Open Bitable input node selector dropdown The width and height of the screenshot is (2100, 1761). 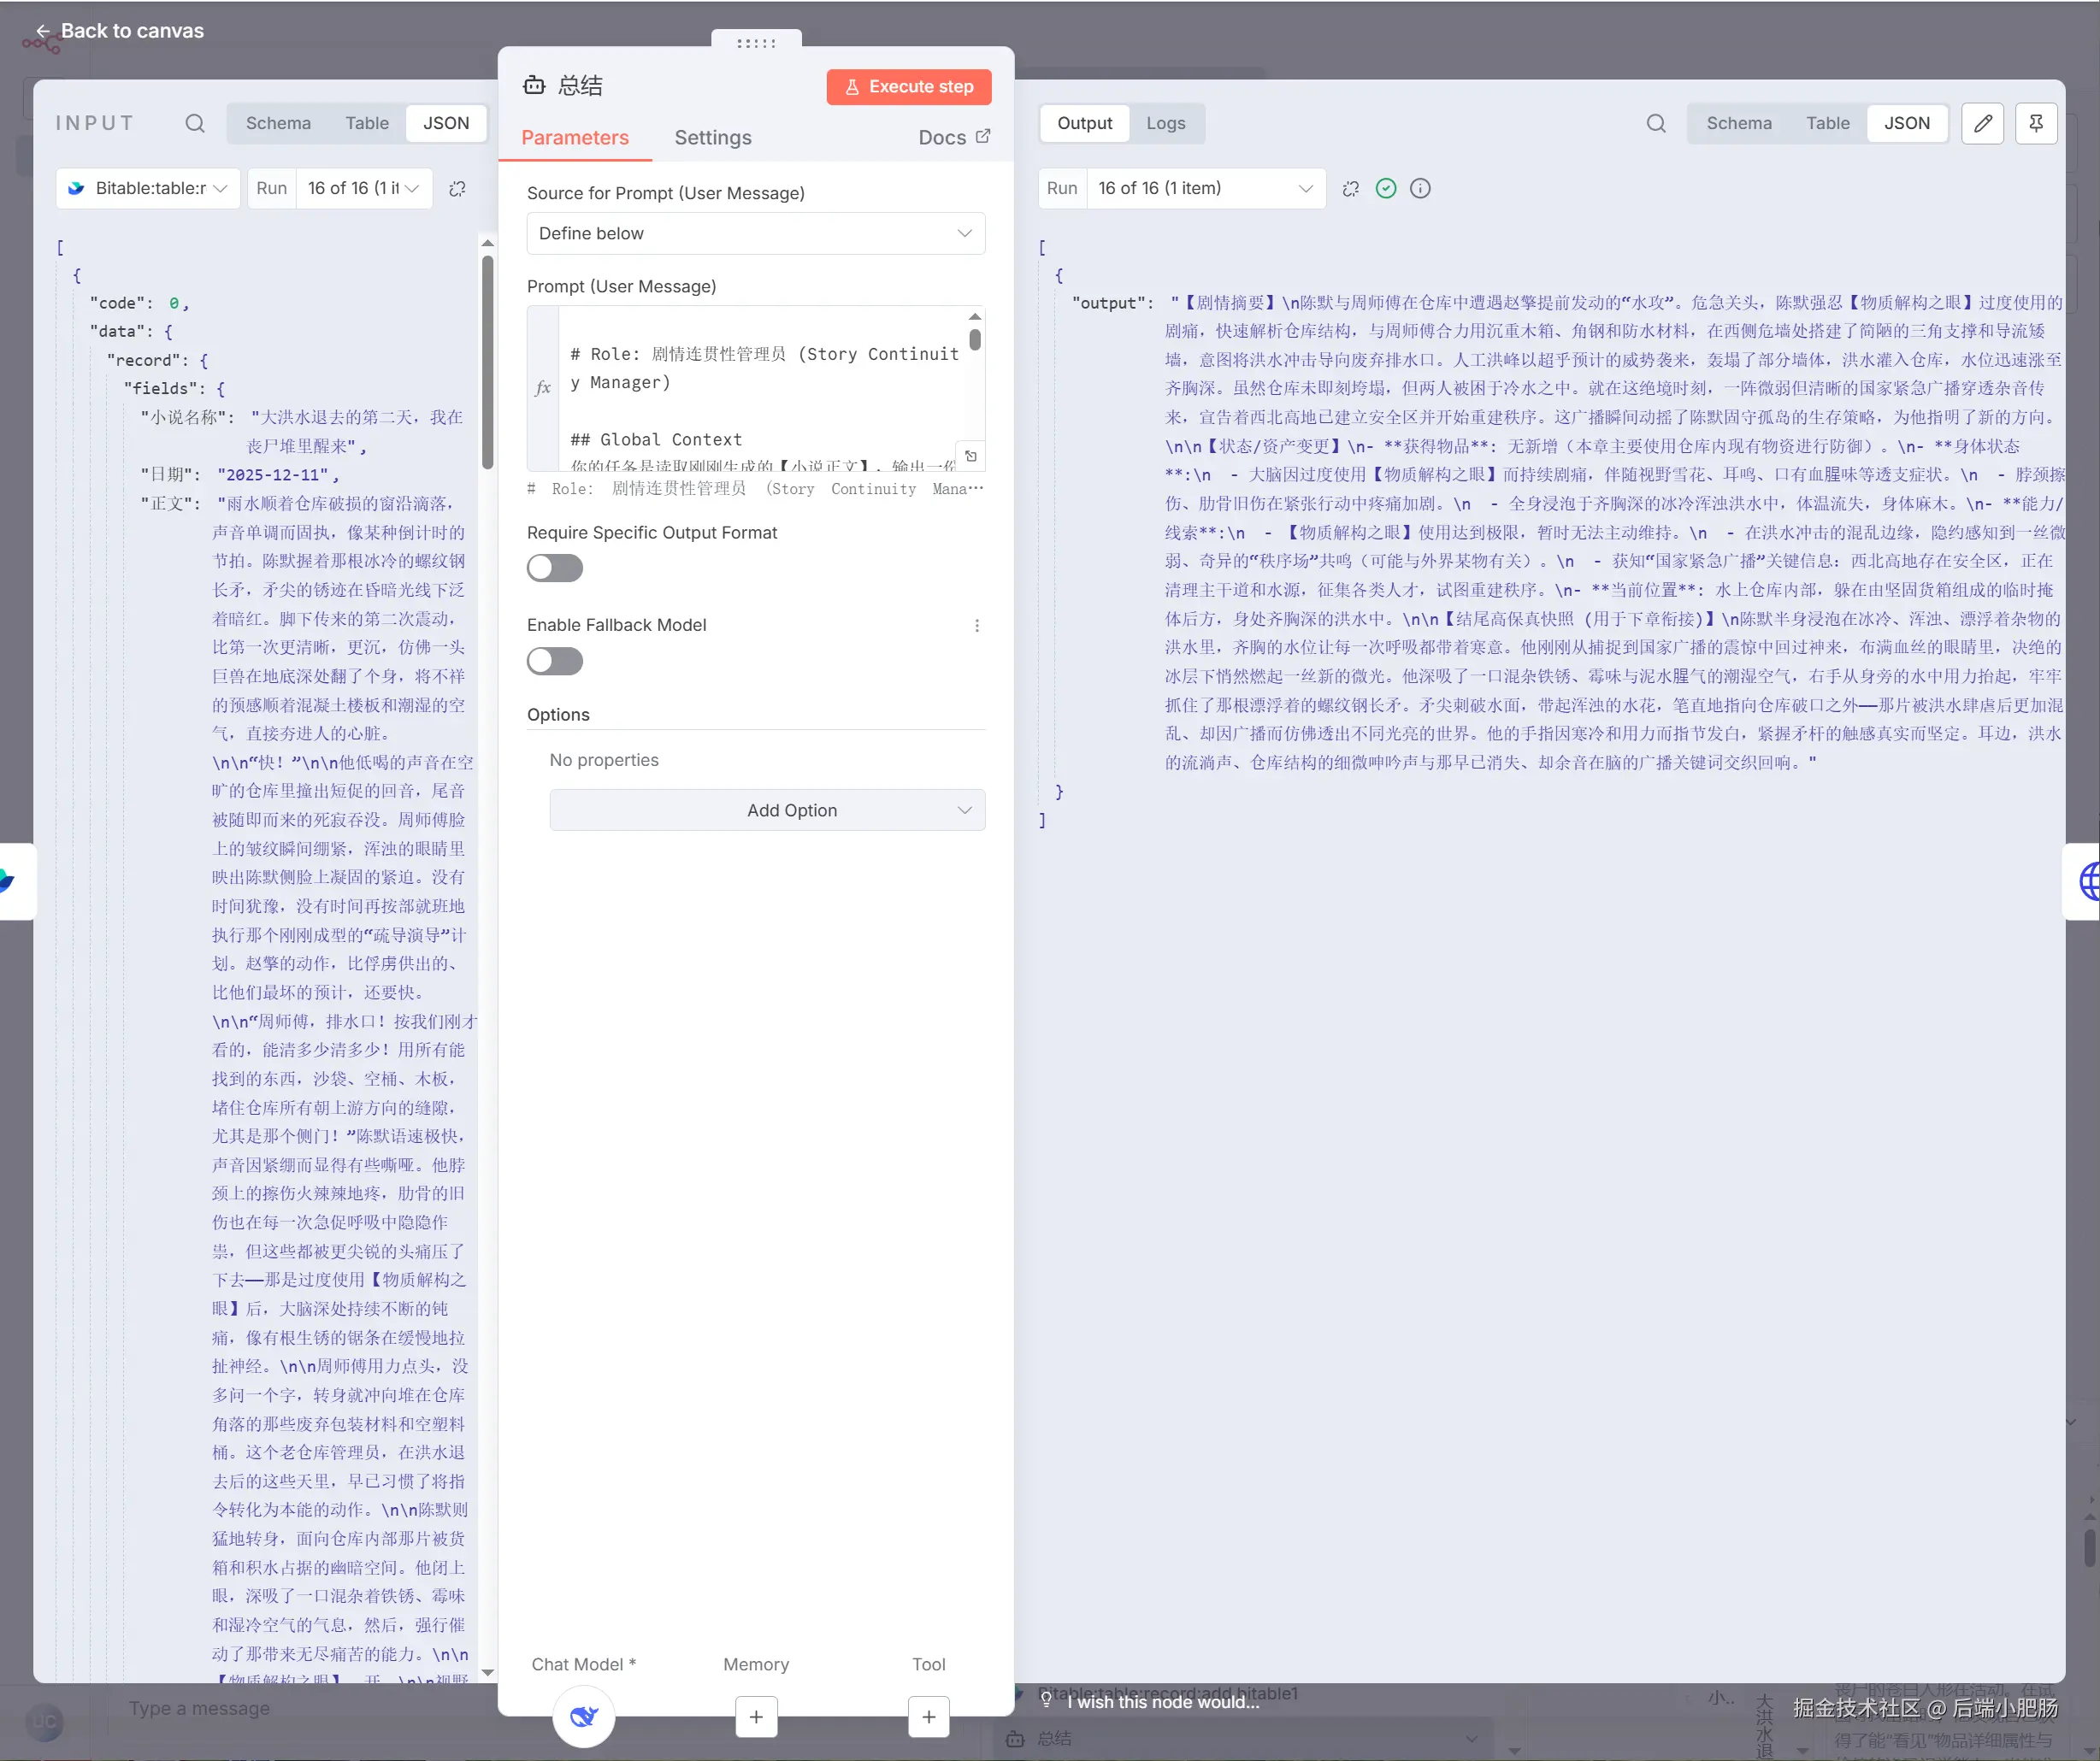(148, 188)
